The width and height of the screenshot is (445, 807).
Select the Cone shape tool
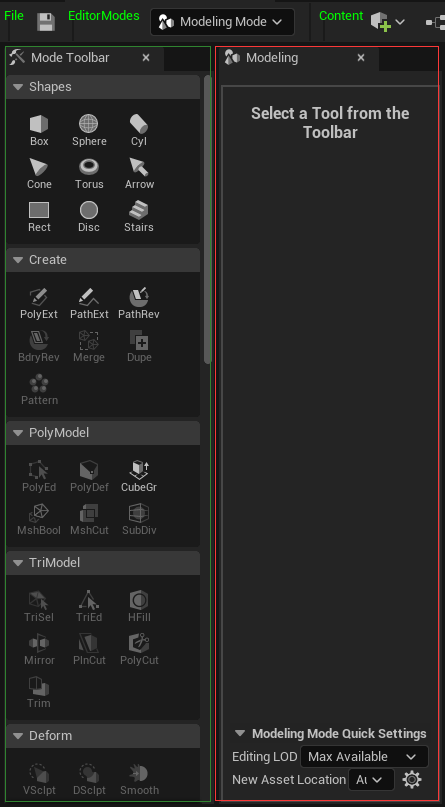39,174
